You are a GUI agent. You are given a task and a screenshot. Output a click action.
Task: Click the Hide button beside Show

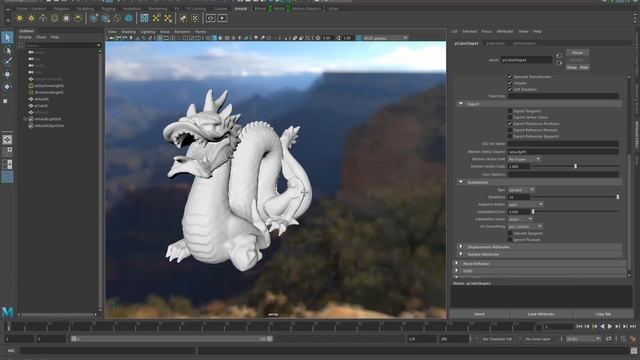click(x=584, y=67)
